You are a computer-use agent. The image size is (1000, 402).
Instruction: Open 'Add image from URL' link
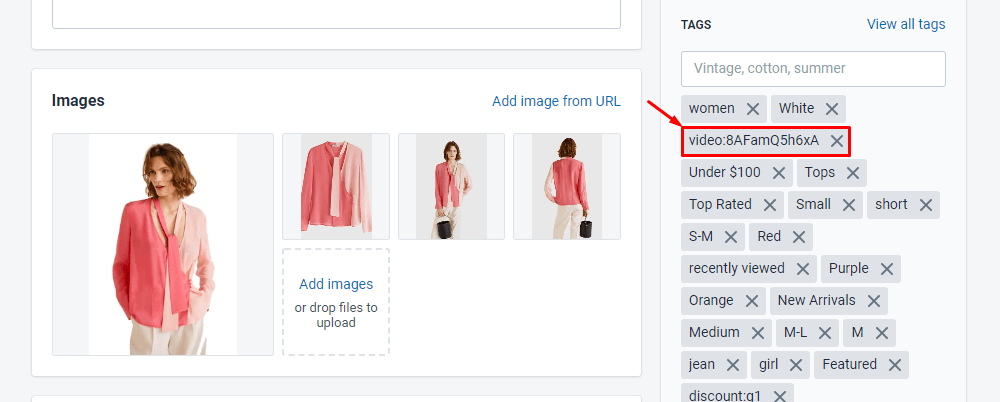point(556,101)
